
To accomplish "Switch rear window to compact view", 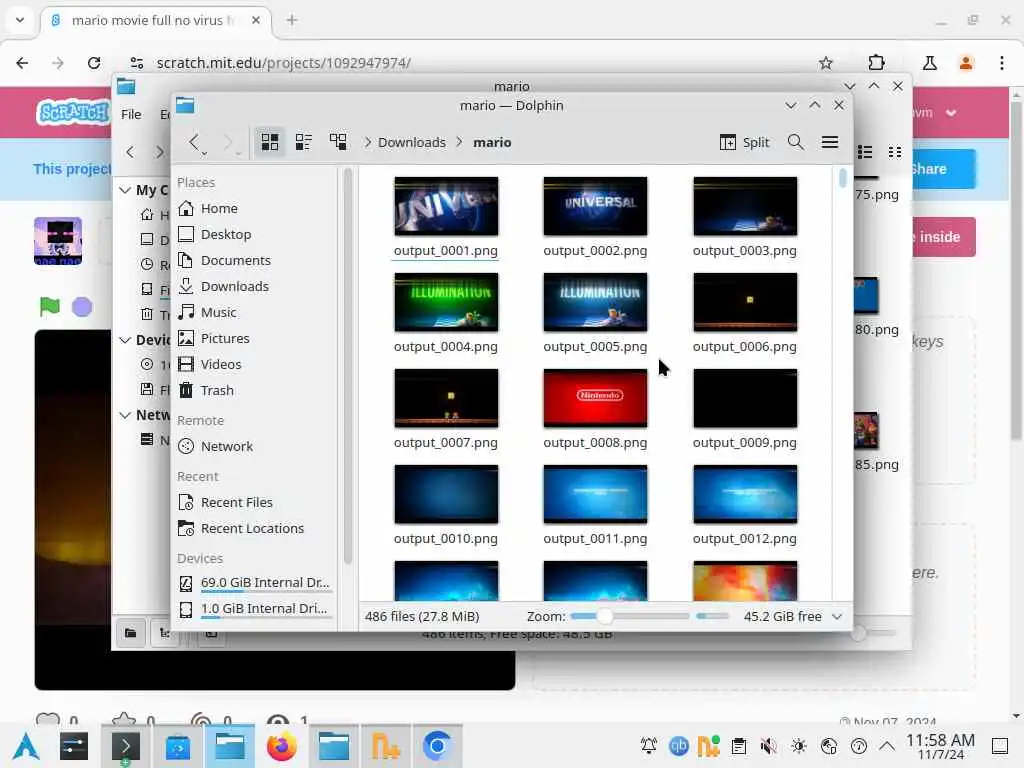I will [x=895, y=152].
